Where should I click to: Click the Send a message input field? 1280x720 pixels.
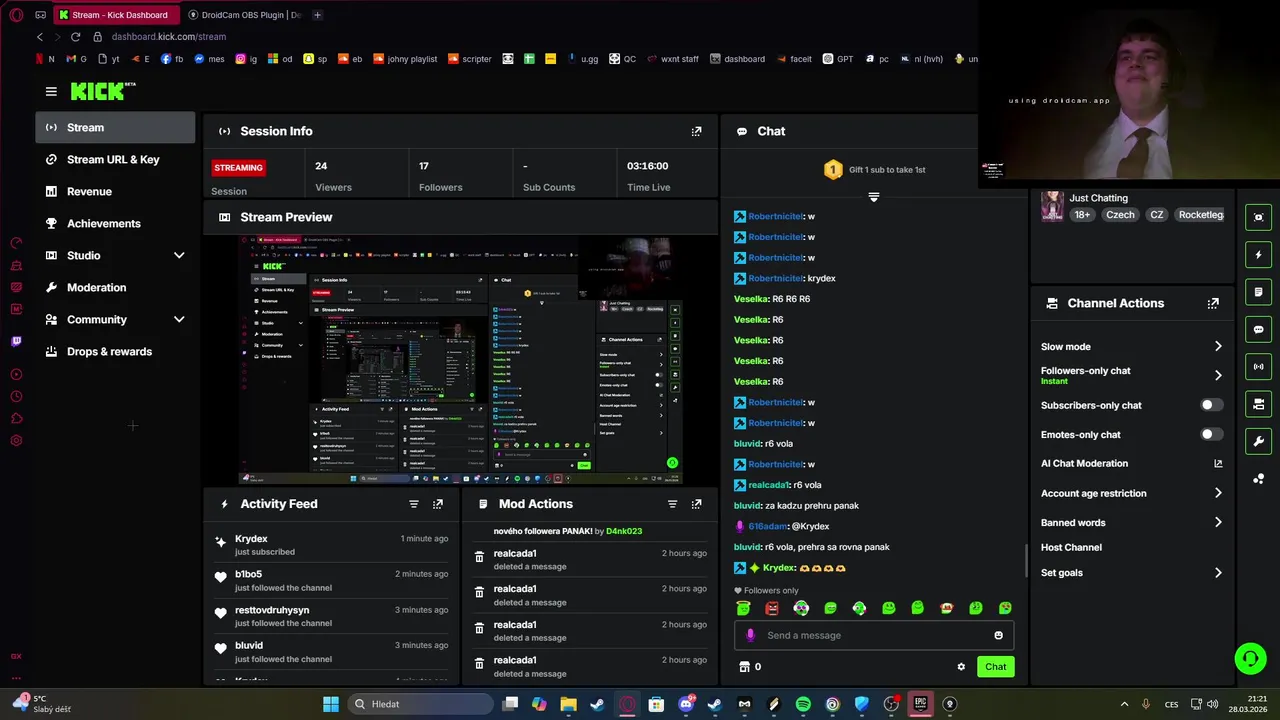[x=874, y=635]
